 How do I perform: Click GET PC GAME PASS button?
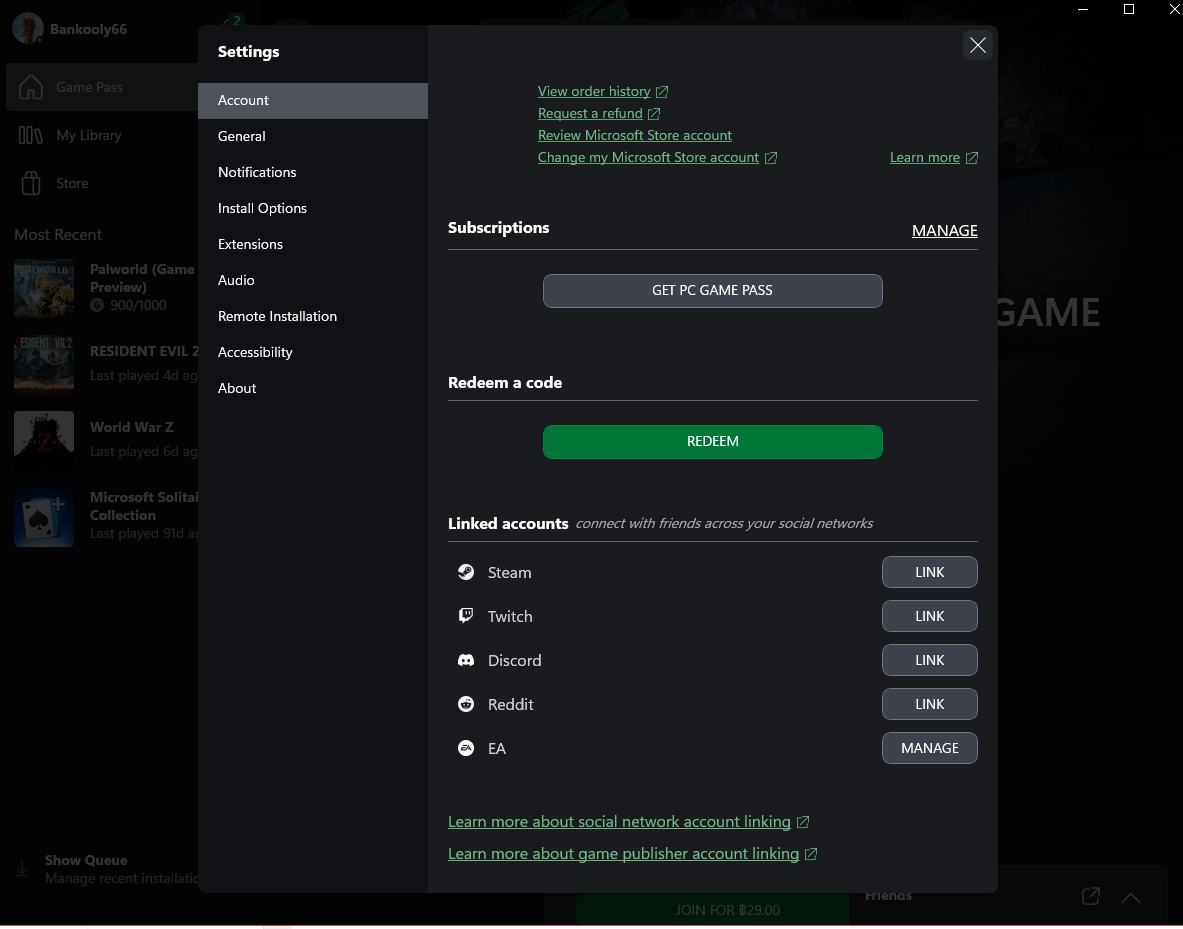tap(712, 291)
